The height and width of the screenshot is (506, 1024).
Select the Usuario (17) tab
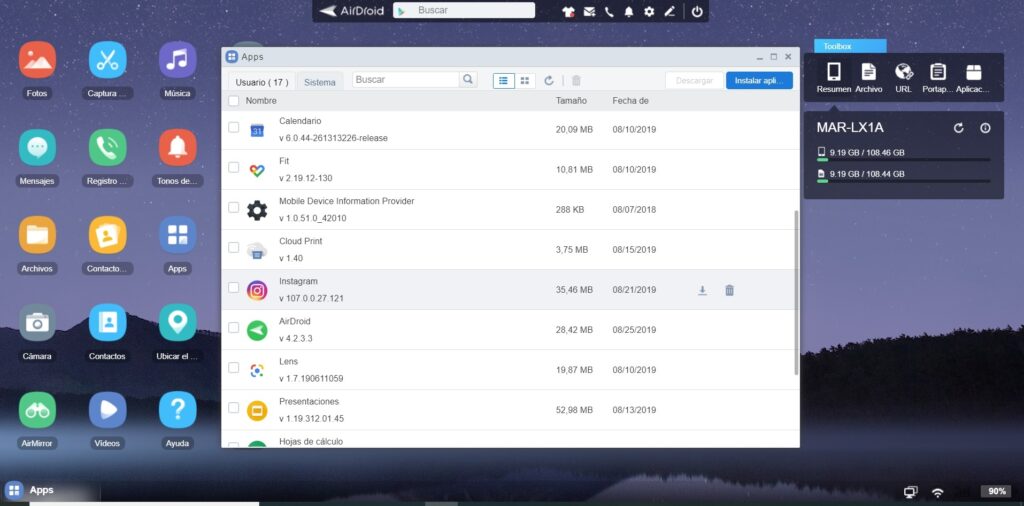click(x=261, y=82)
